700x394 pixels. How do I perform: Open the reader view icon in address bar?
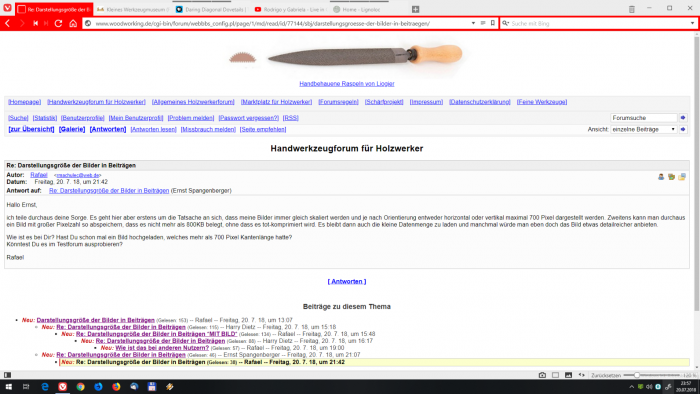[483, 23]
